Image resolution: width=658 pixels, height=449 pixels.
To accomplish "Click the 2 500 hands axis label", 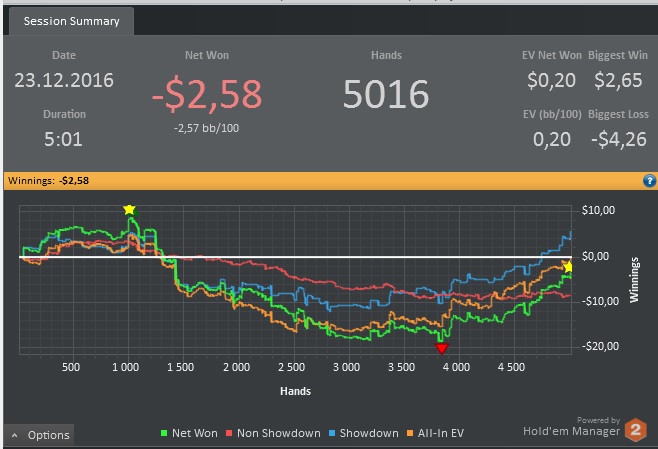I will click(x=291, y=367).
